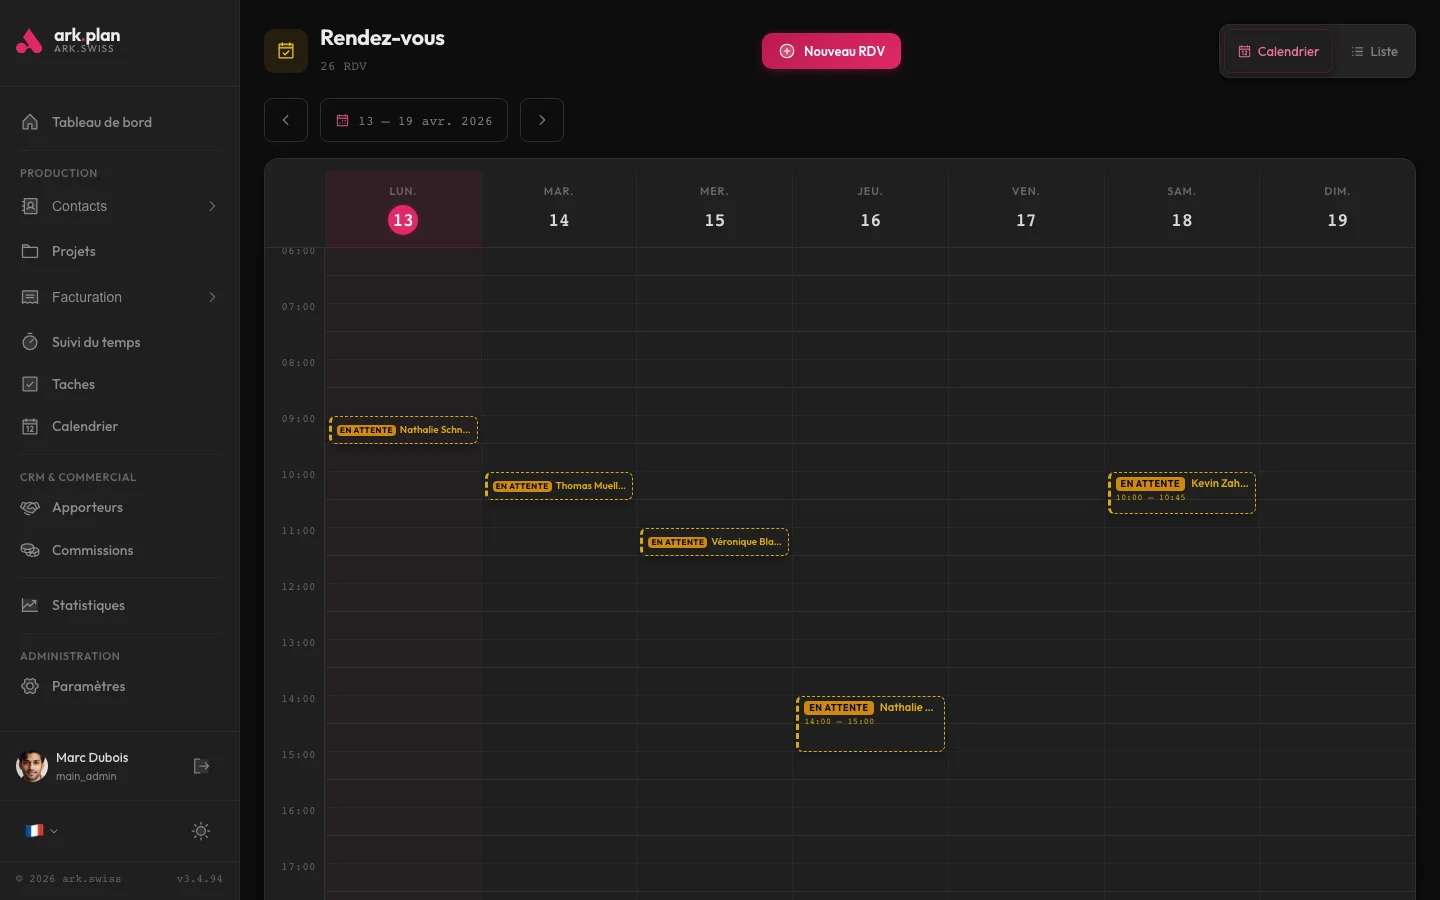Screen dimensions: 1440x900
Task: Select Thursday 16 day header
Action: [x=870, y=209]
